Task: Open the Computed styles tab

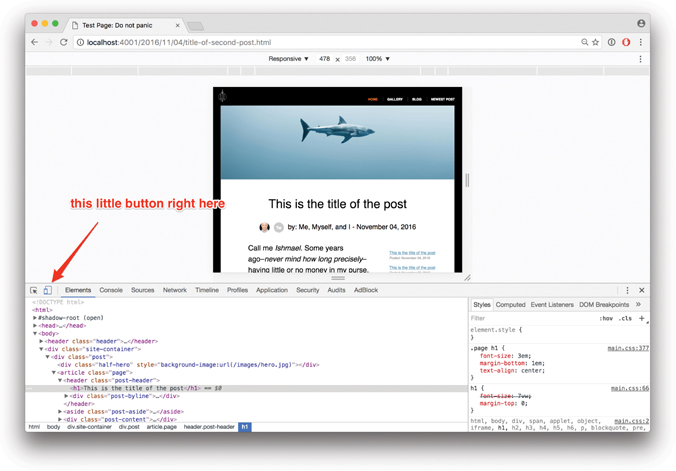Action: 511,304
